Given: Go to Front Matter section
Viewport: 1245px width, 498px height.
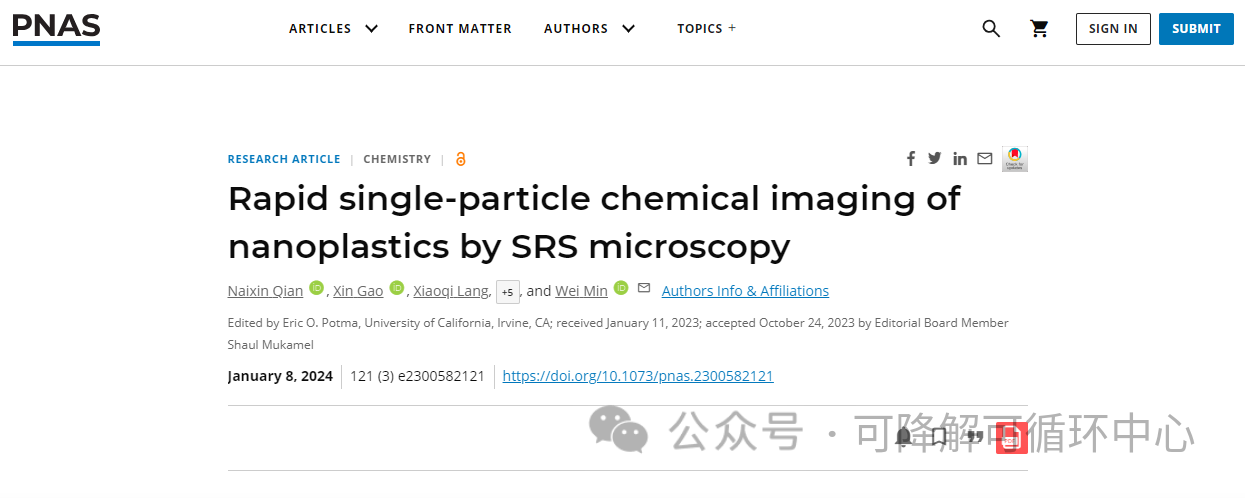Looking at the screenshot, I should click(x=460, y=29).
